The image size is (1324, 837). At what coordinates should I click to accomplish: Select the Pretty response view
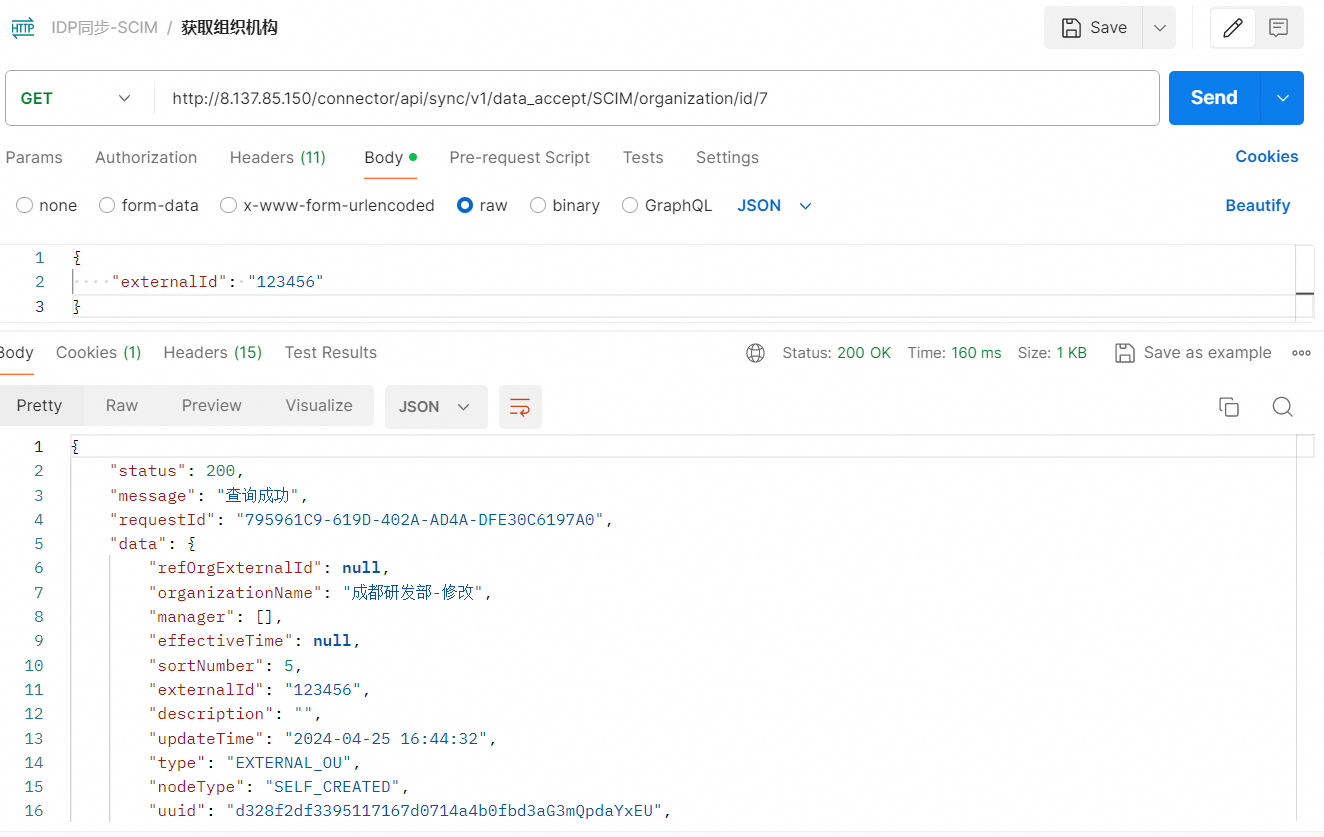point(40,406)
